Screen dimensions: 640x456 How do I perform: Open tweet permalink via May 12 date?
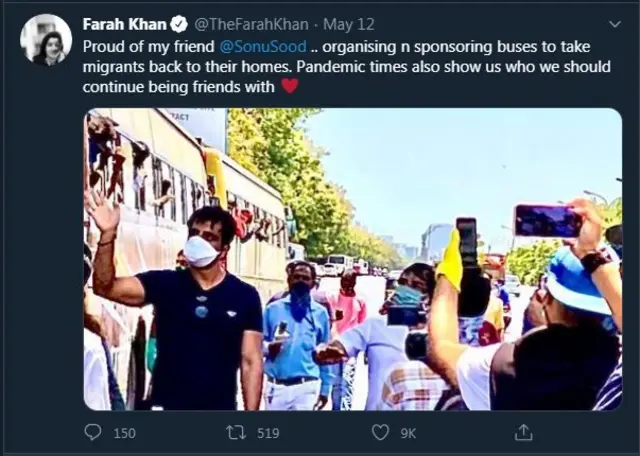pos(333,24)
